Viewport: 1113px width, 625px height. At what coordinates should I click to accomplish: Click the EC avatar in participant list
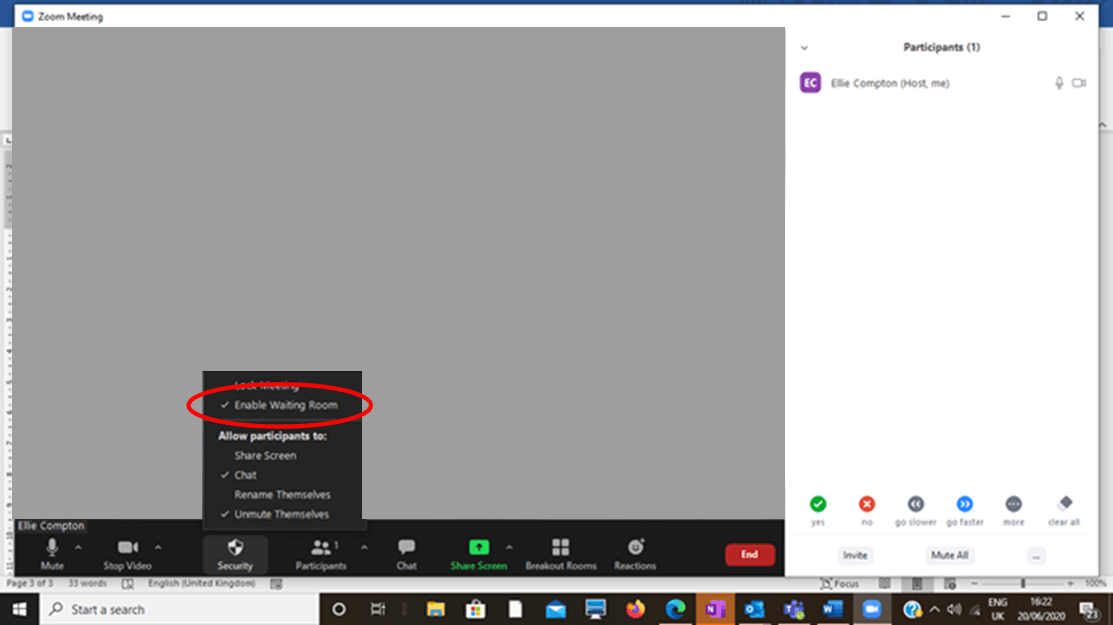click(x=810, y=82)
